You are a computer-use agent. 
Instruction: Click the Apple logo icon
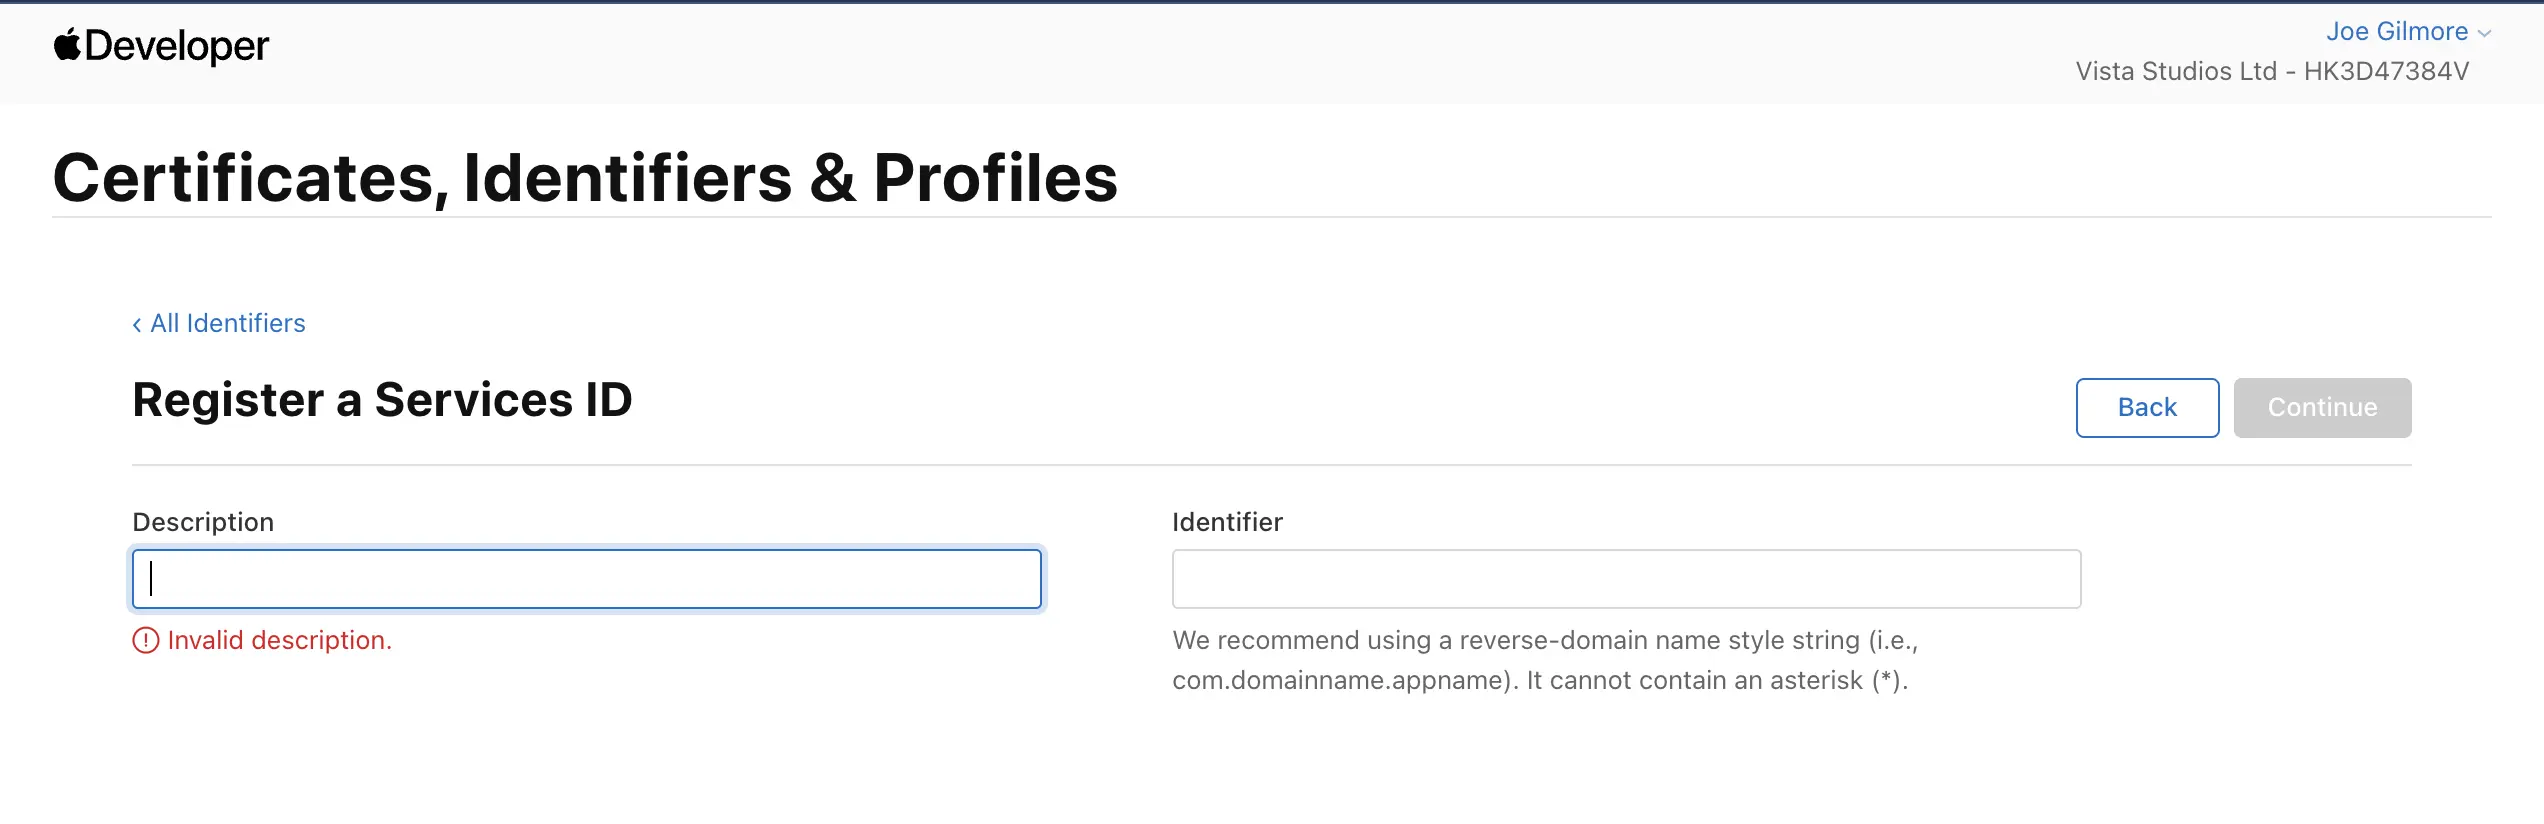pos(67,45)
